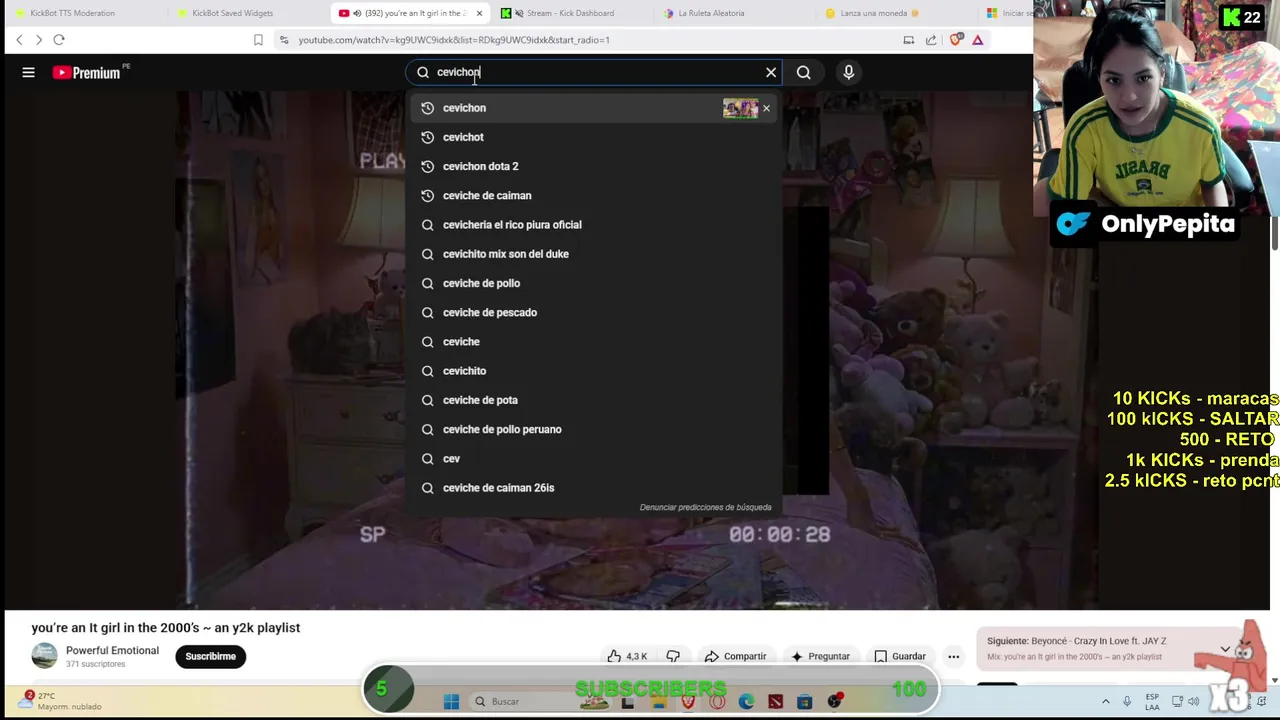Pick the 'ceviche de pescado' suggestion
Viewport: 1280px width, 720px height.
point(595,312)
